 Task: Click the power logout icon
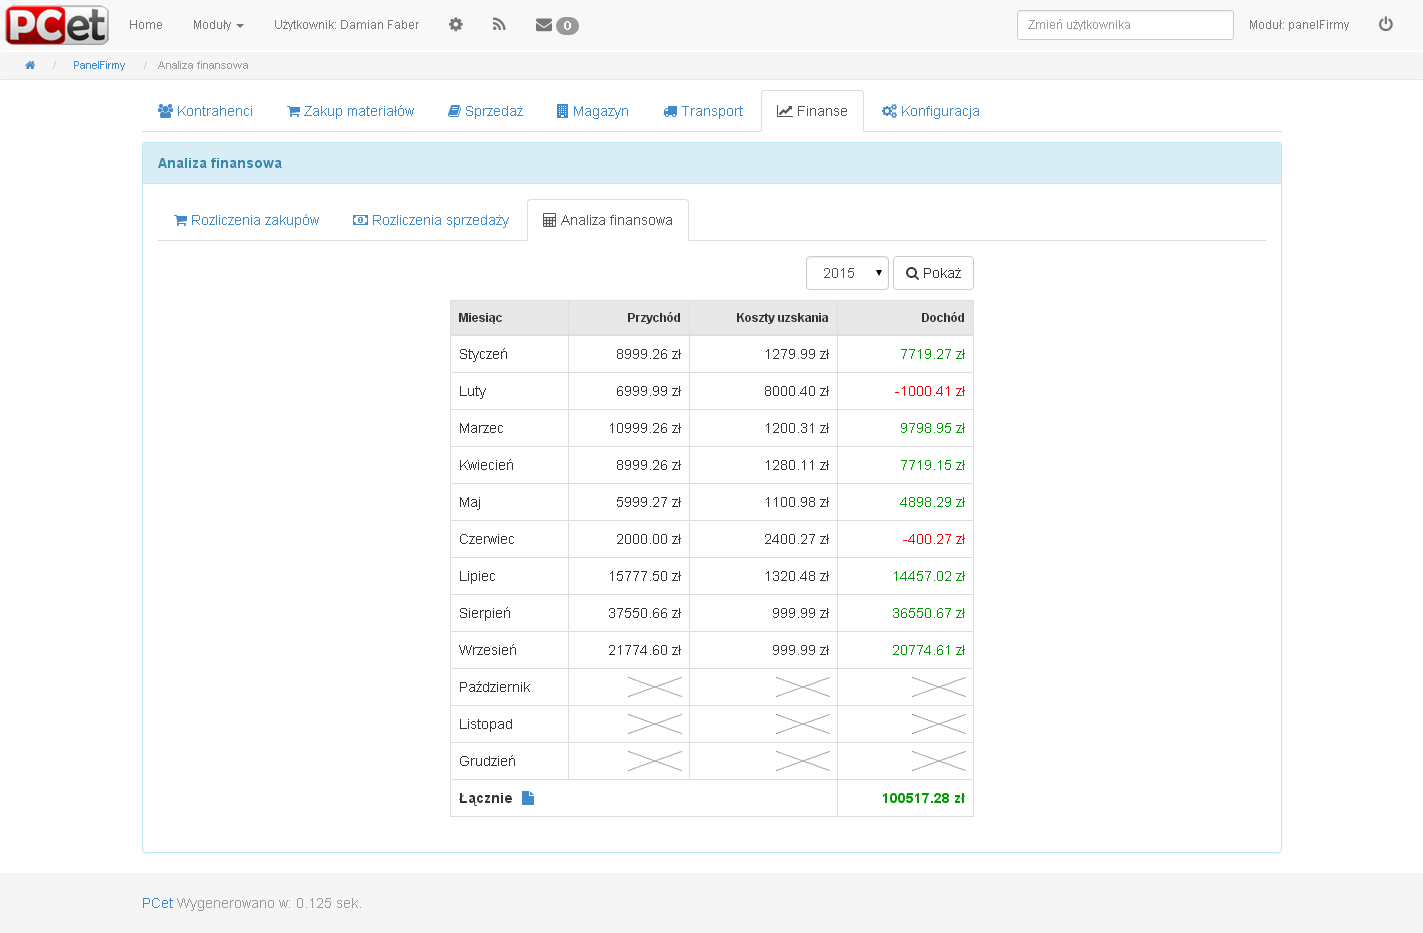[x=1386, y=24]
